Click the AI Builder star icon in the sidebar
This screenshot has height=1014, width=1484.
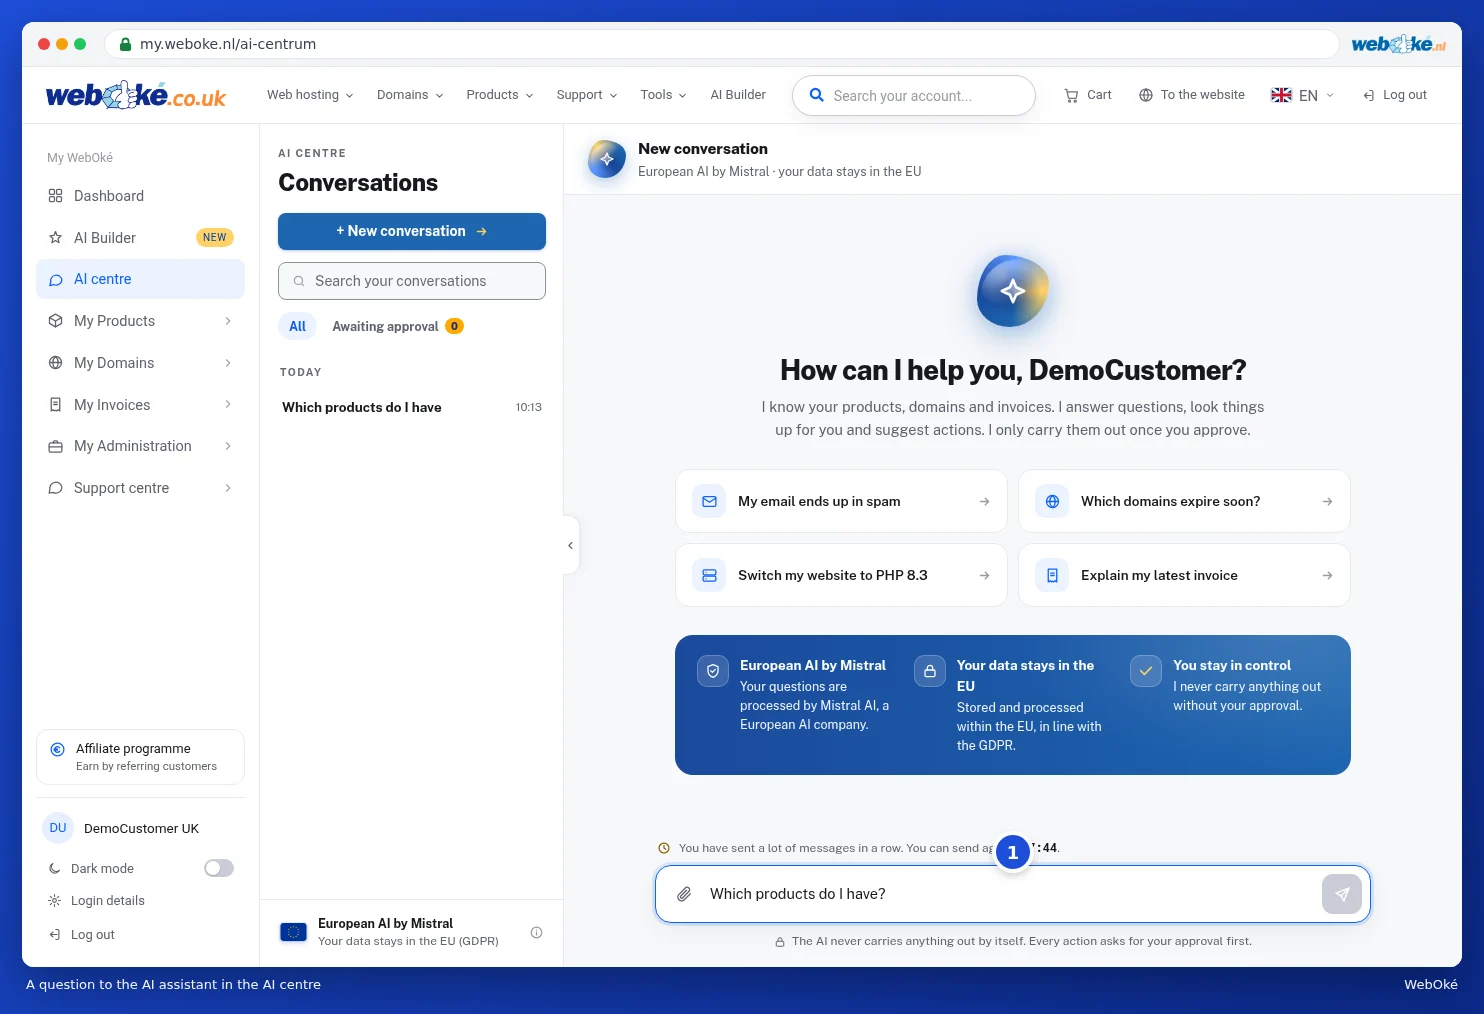click(55, 238)
